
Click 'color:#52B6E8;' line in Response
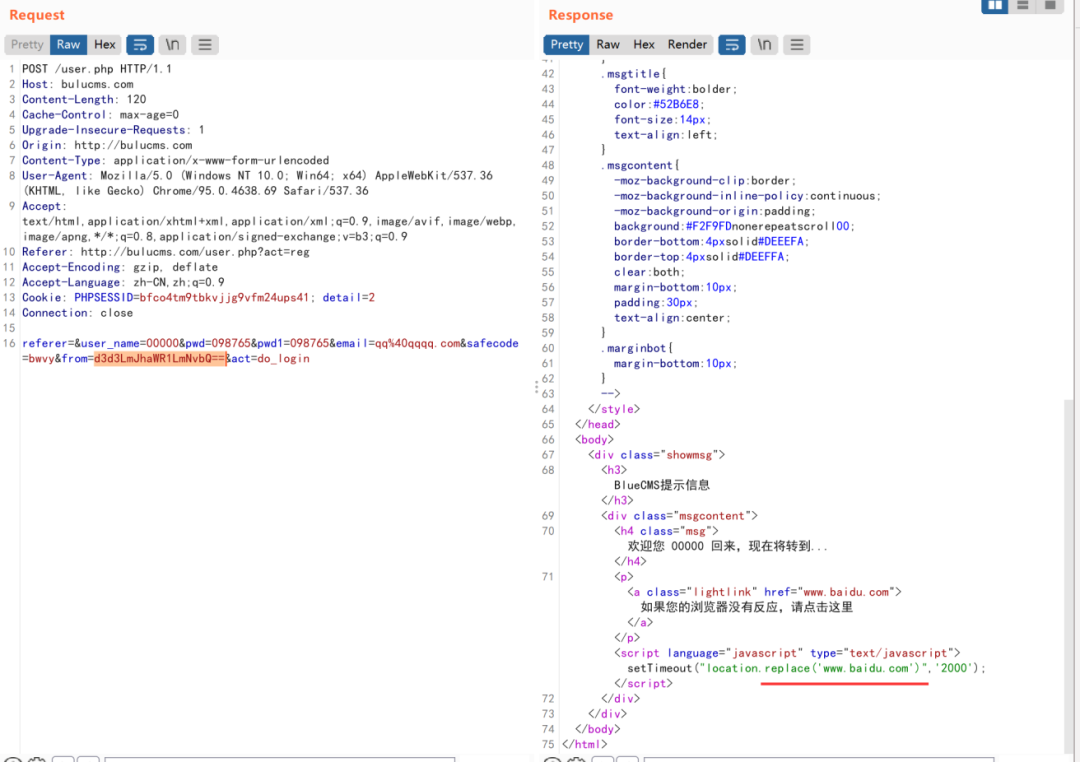(x=659, y=104)
